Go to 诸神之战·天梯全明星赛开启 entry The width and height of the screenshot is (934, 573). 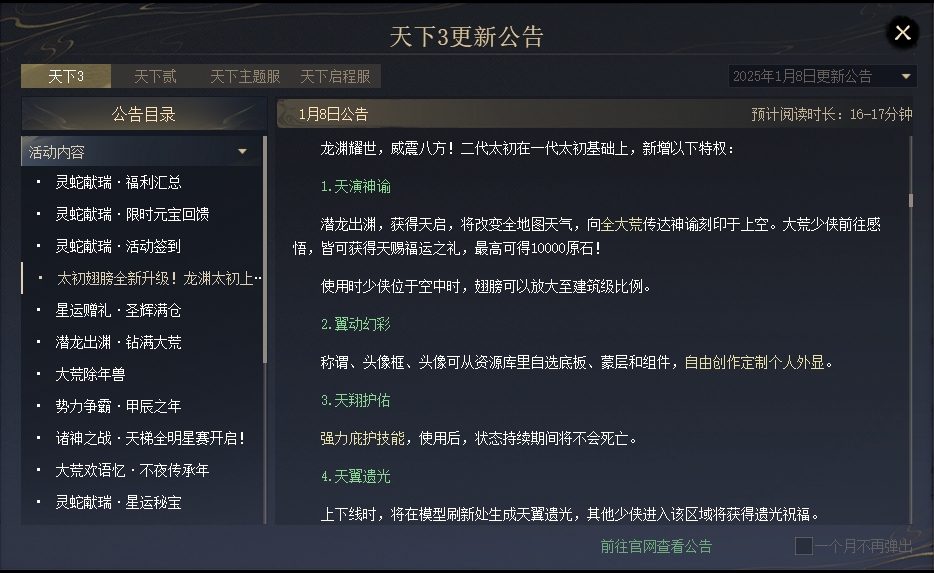(x=150, y=438)
